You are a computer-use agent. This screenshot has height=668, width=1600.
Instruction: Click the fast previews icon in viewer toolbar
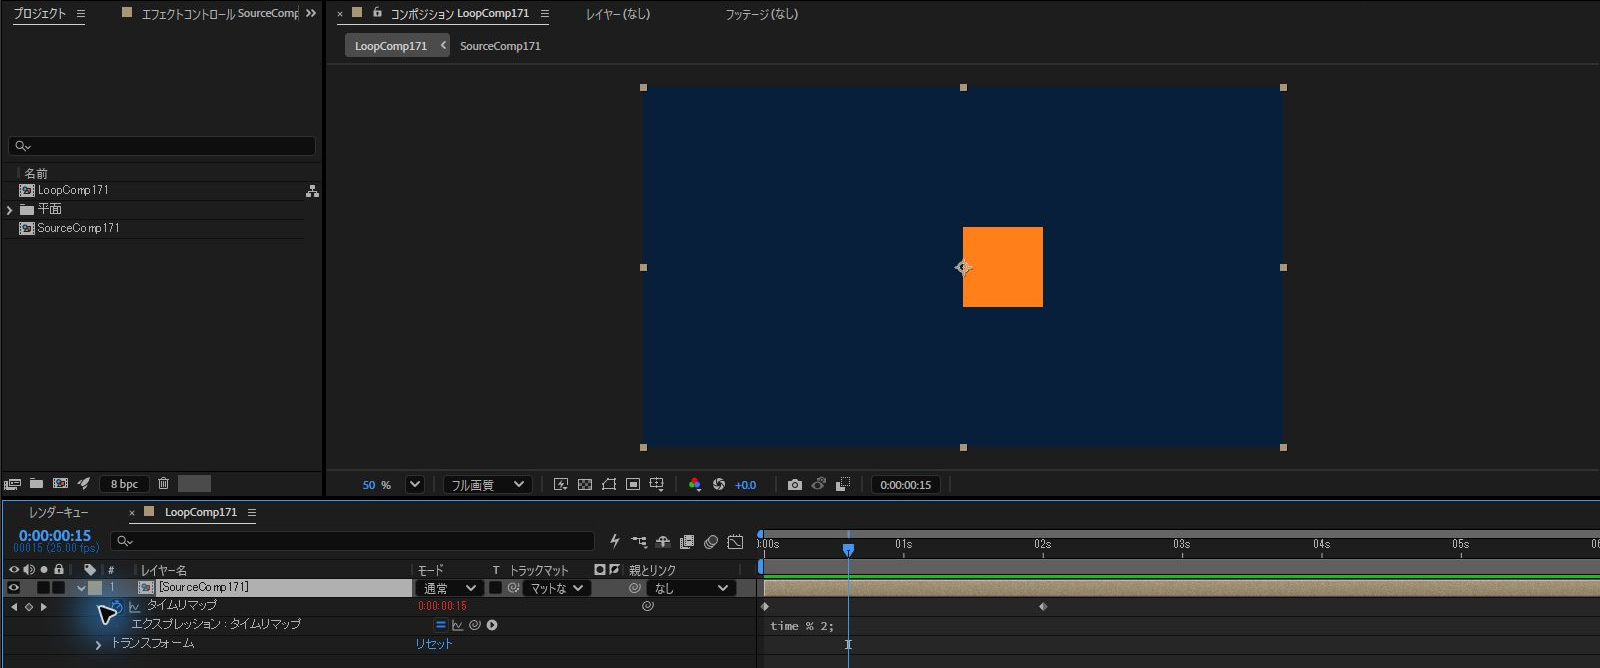561,484
